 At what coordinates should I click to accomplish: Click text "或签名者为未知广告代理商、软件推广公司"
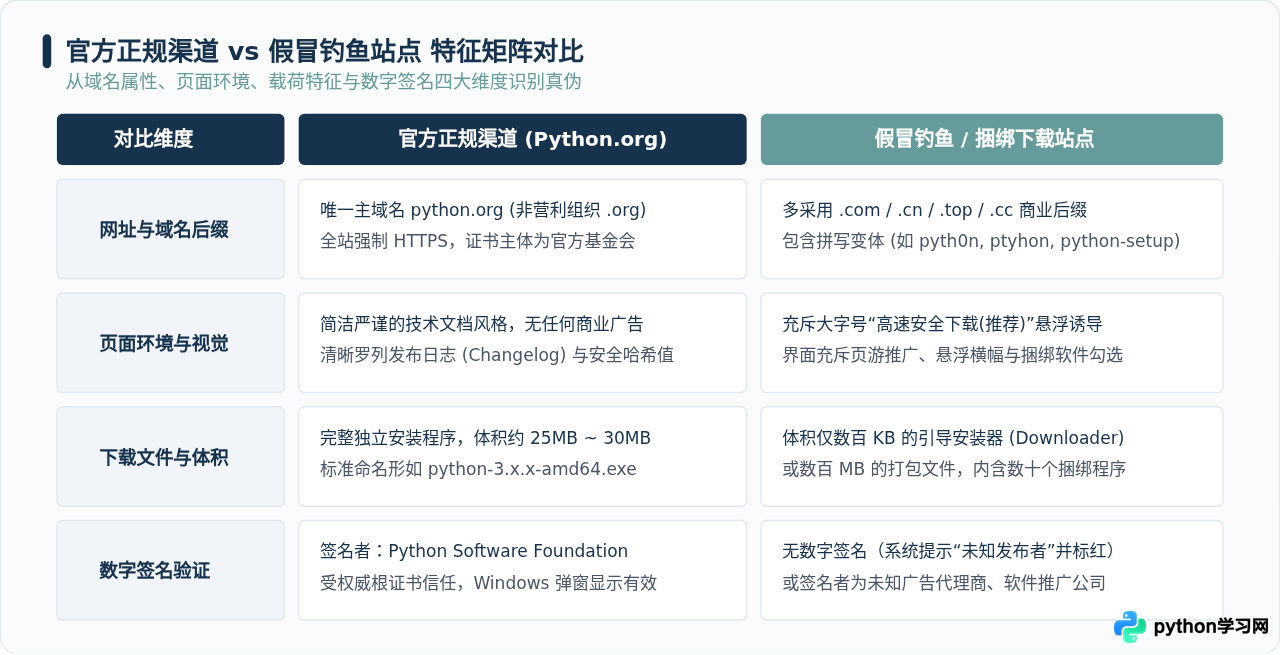click(x=944, y=583)
